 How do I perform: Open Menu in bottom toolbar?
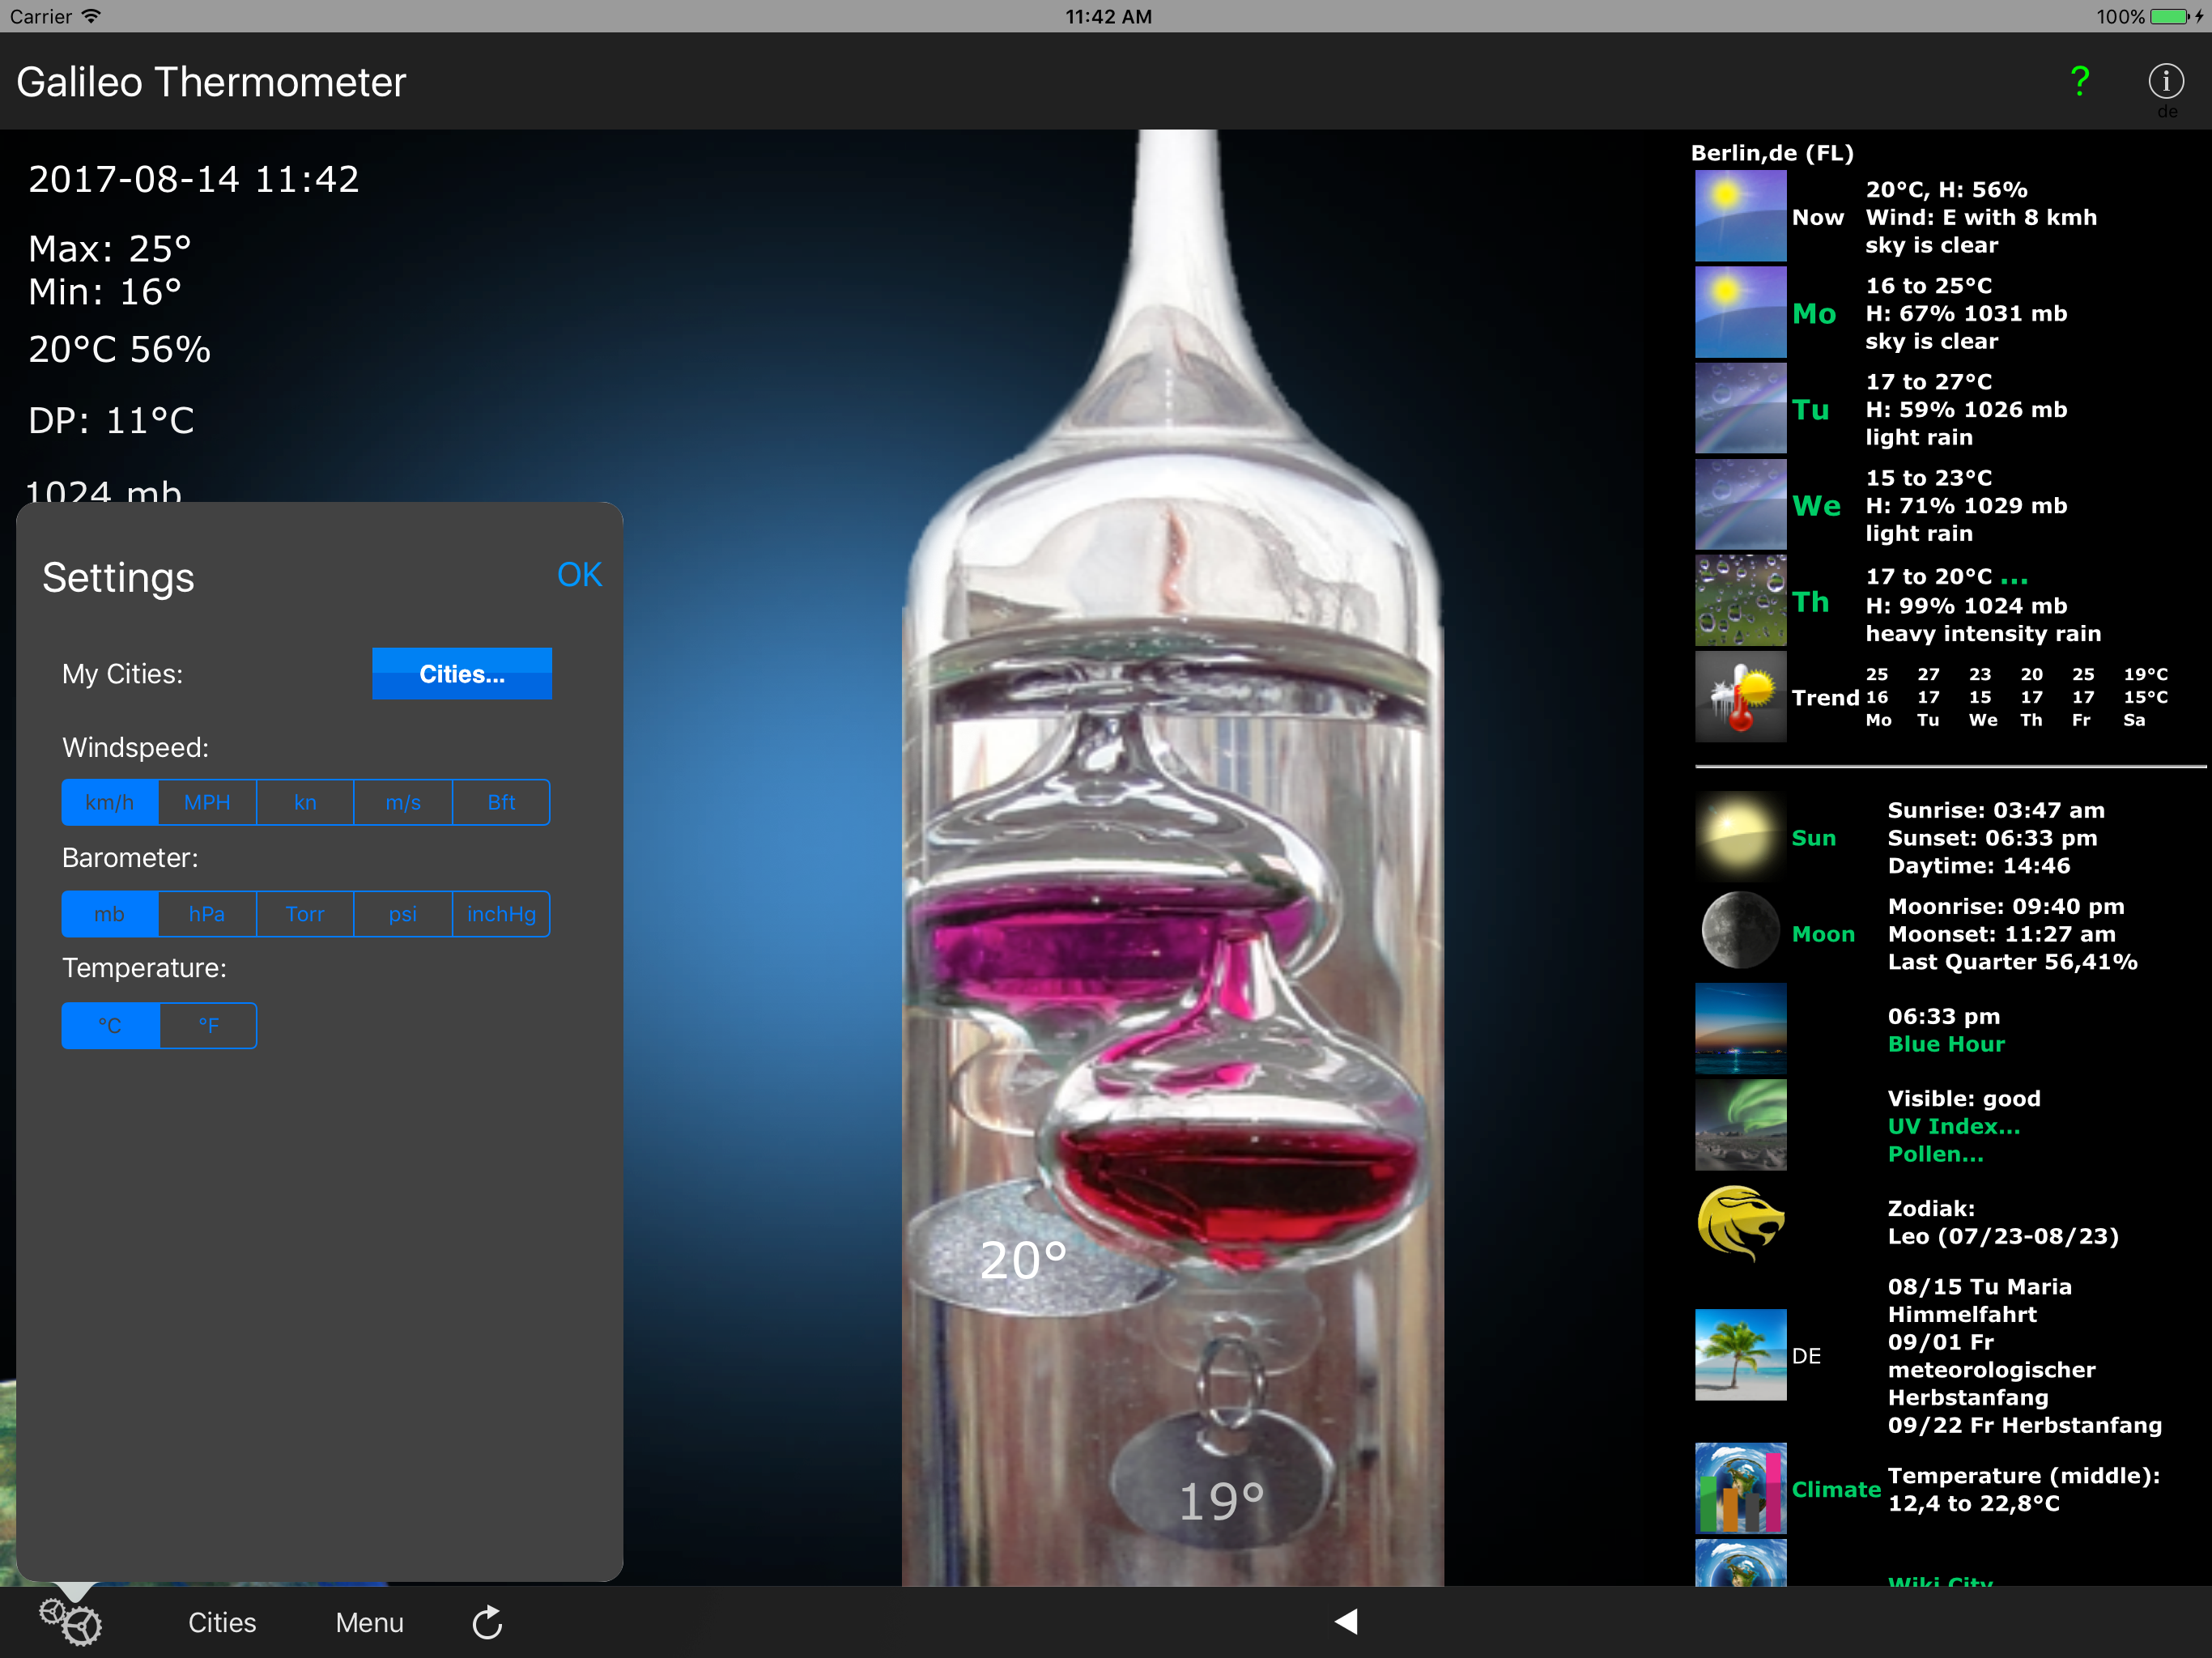[369, 1622]
